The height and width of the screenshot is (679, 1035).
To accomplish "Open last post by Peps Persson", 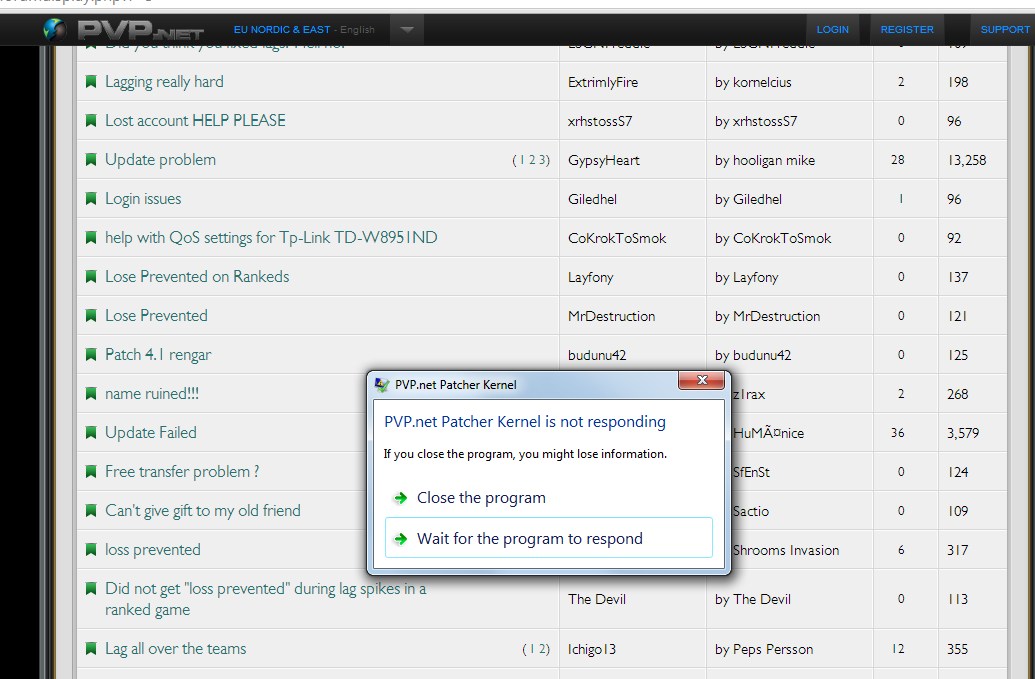I will 764,649.
